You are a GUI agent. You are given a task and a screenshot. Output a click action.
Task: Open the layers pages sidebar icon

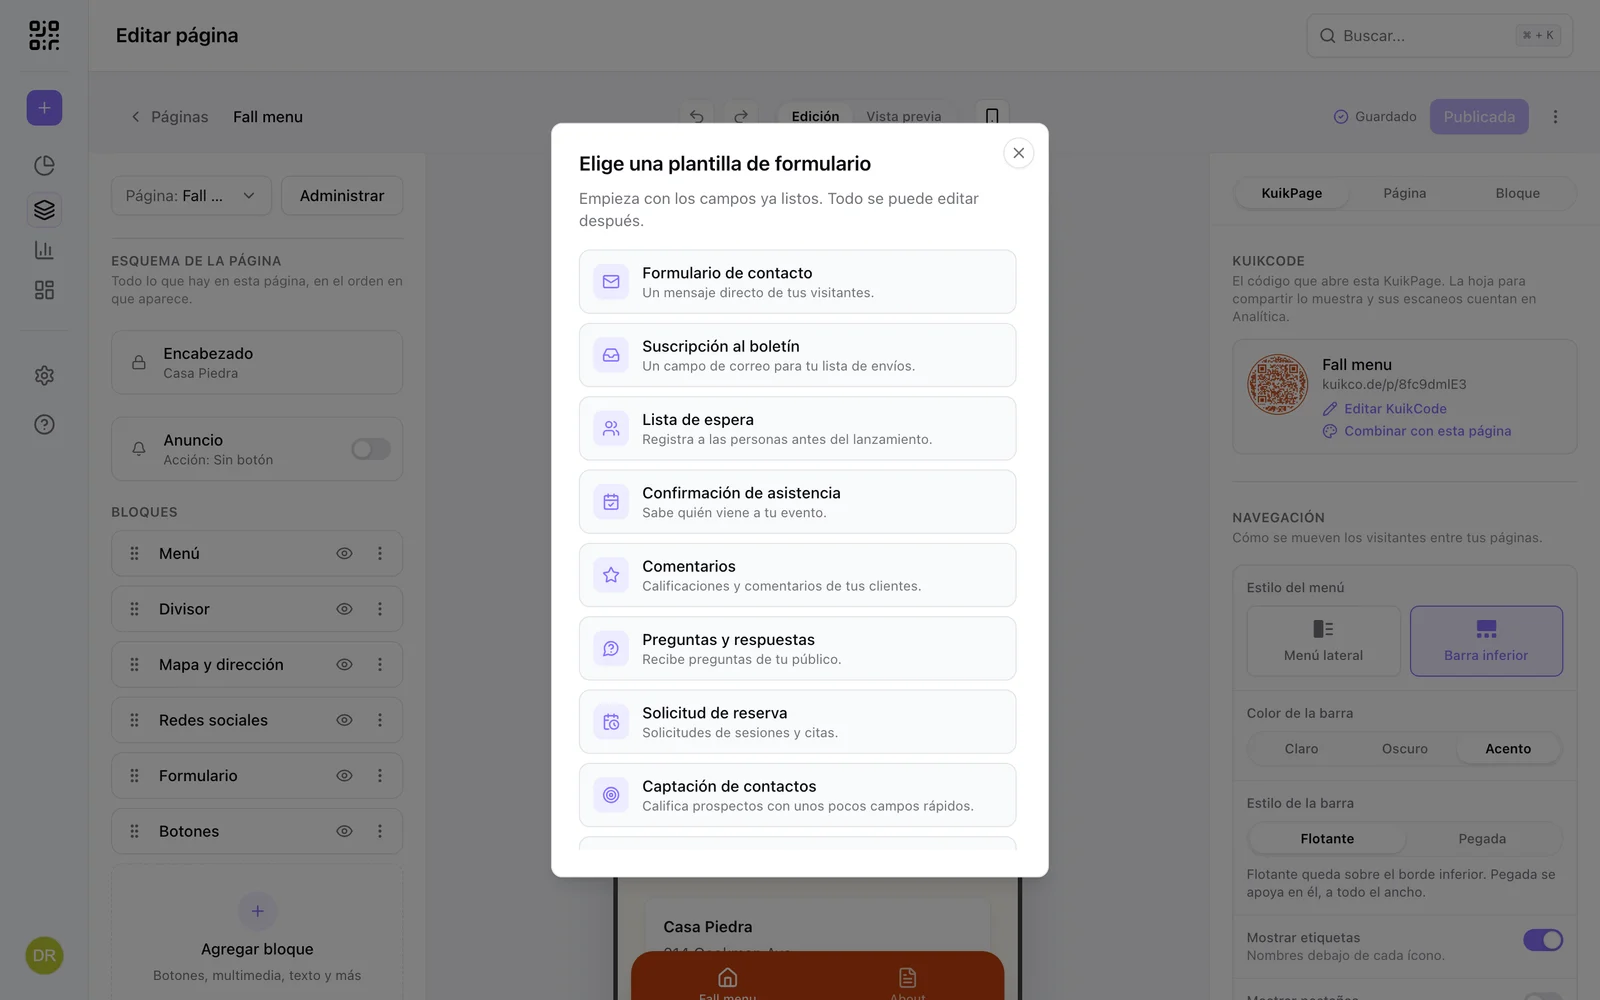pyautogui.click(x=44, y=210)
